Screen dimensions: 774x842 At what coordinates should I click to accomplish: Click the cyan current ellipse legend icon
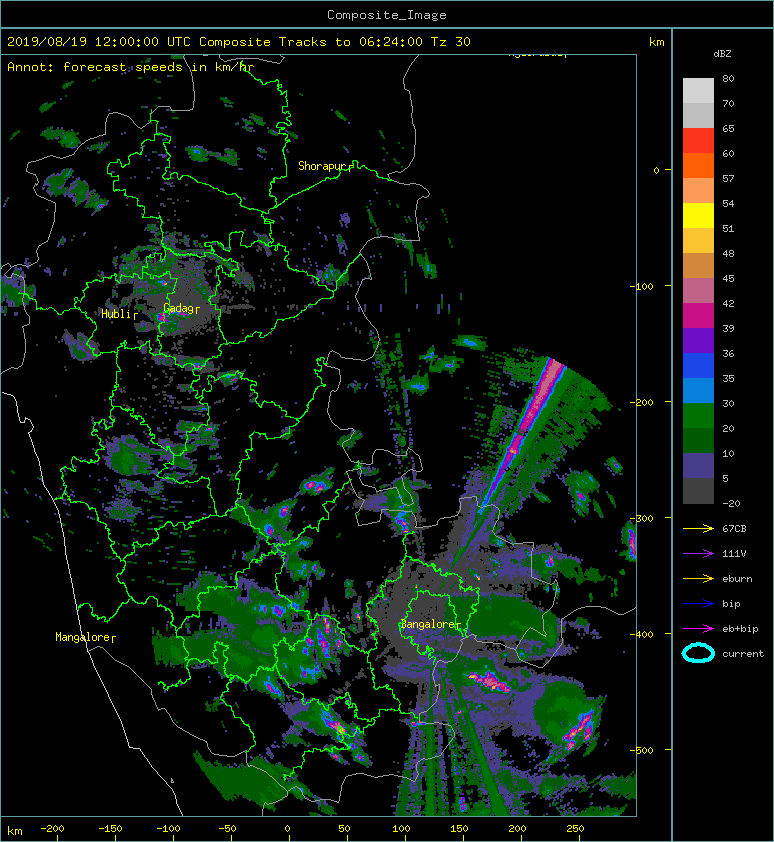pos(698,653)
